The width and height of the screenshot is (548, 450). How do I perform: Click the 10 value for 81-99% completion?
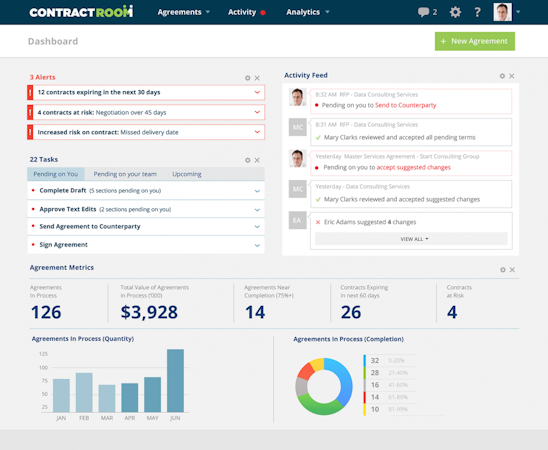(x=375, y=409)
